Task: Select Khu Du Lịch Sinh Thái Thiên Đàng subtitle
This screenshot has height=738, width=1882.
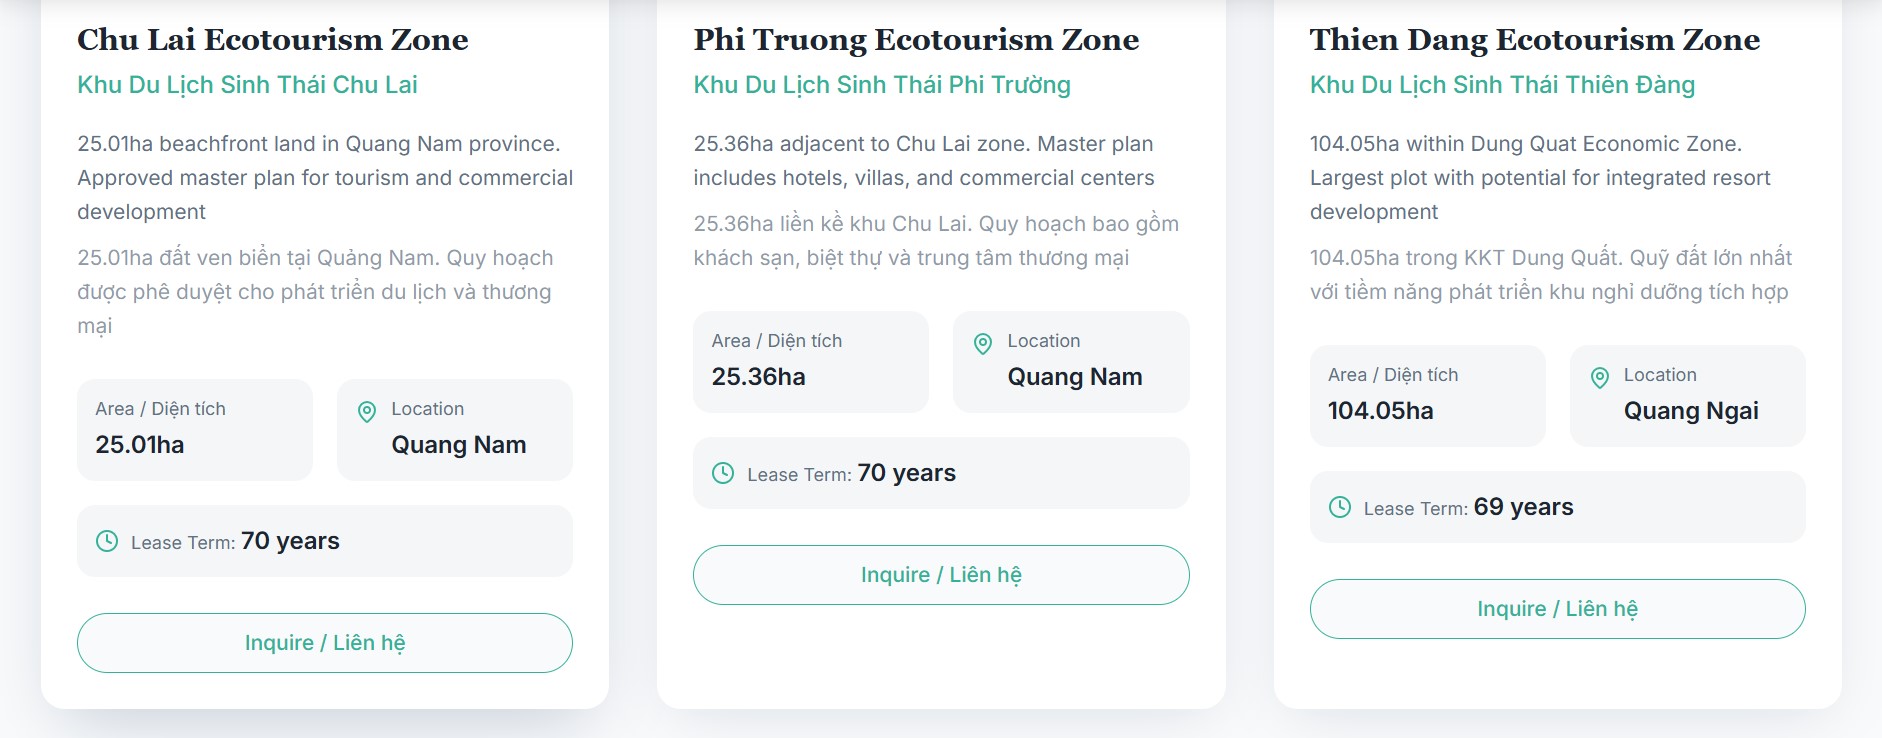Action: (1502, 85)
